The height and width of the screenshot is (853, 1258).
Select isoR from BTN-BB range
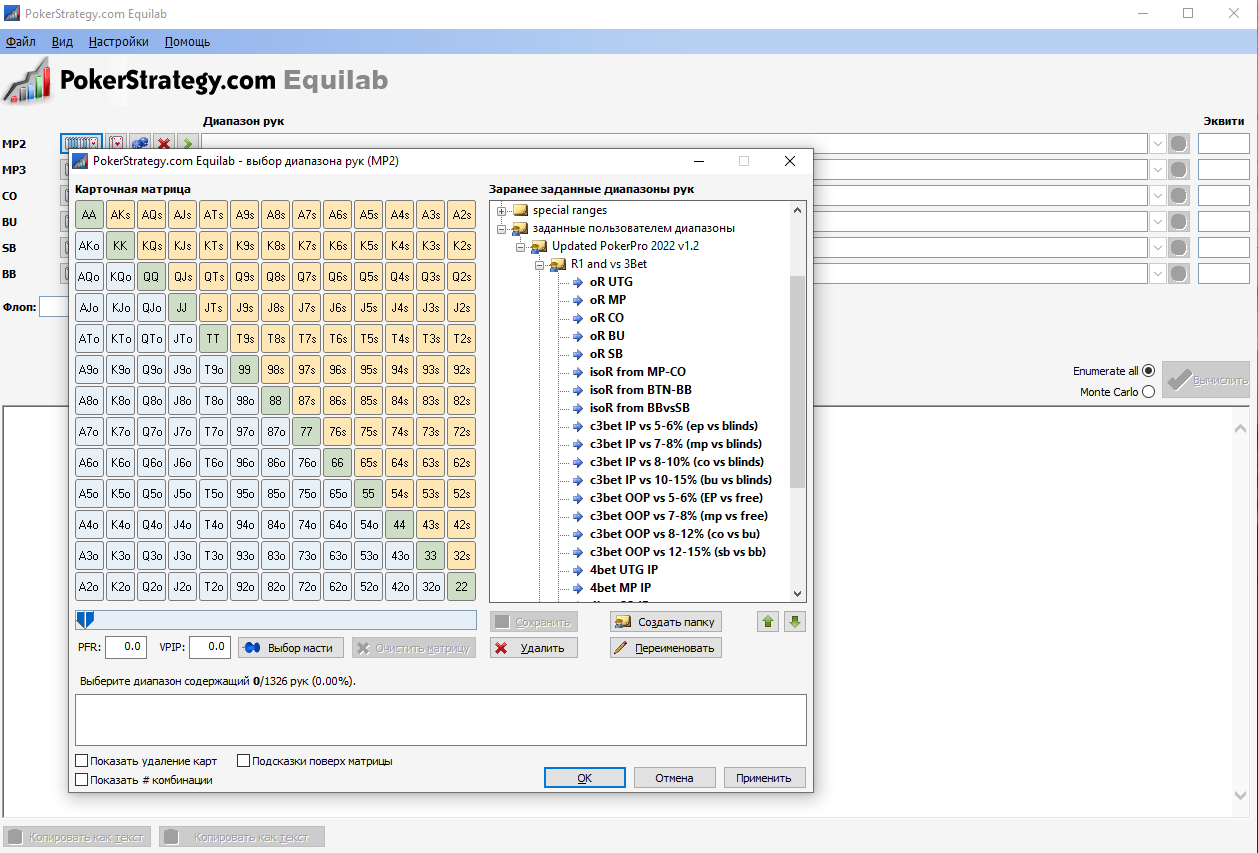[640, 390]
